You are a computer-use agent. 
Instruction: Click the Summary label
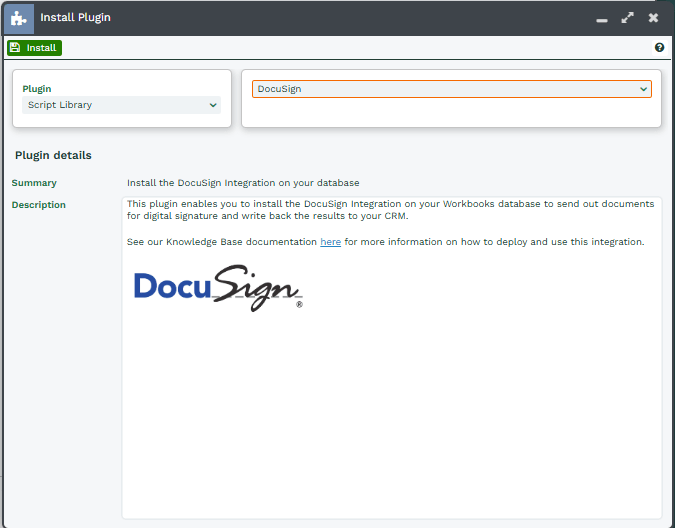[x=34, y=183]
